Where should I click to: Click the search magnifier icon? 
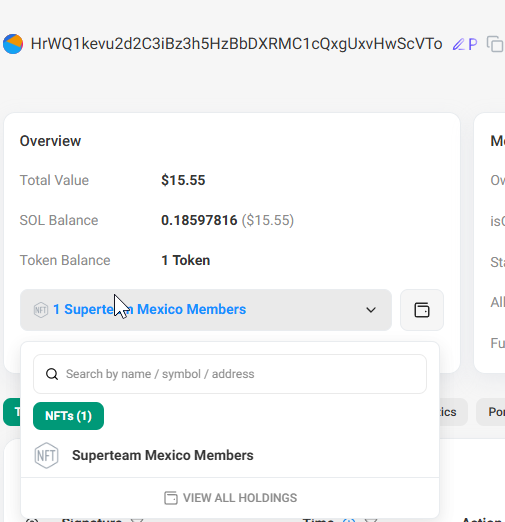pyautogui.click(x=52, y=374)
